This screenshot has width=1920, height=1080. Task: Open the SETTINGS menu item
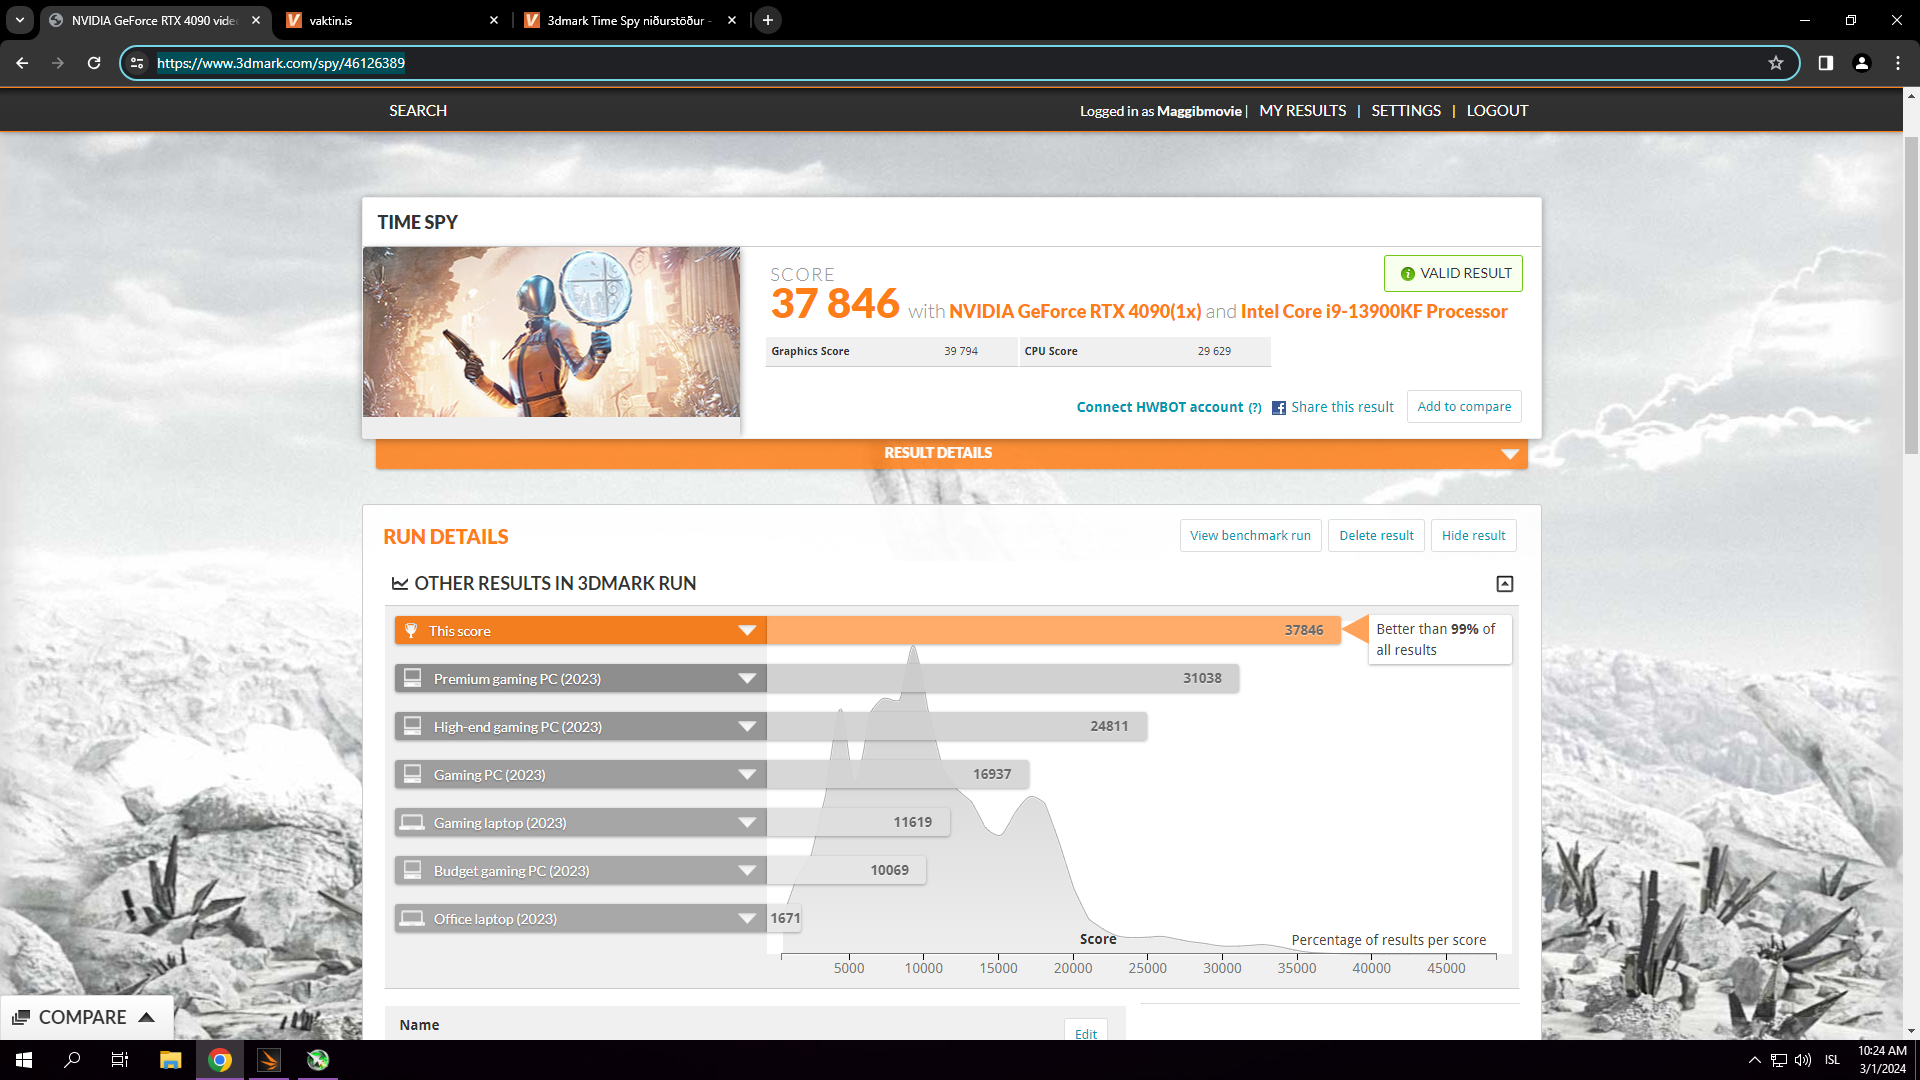click(x=1406, y=110)
